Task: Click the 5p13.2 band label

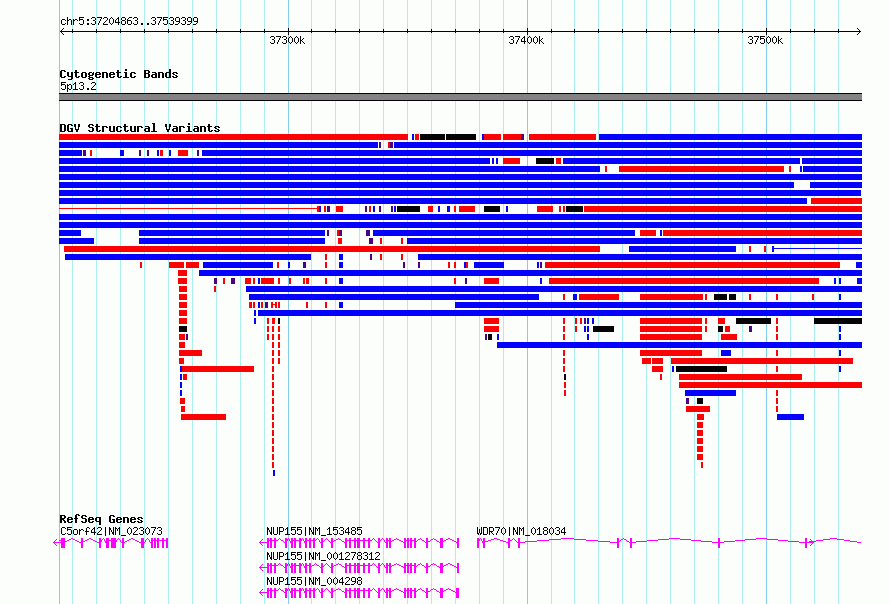Action: pos(78,86)
